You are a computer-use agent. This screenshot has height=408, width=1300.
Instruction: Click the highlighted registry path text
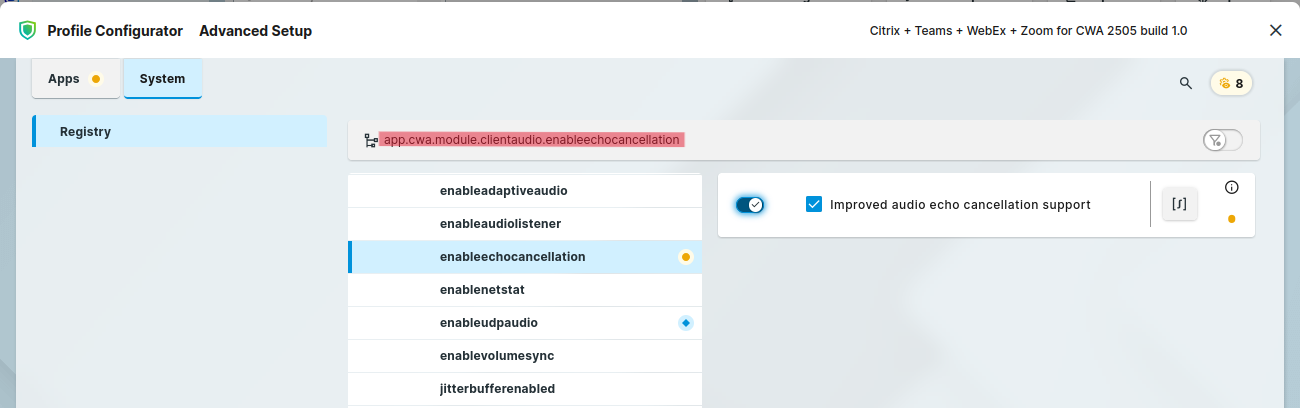coord(531,140)
